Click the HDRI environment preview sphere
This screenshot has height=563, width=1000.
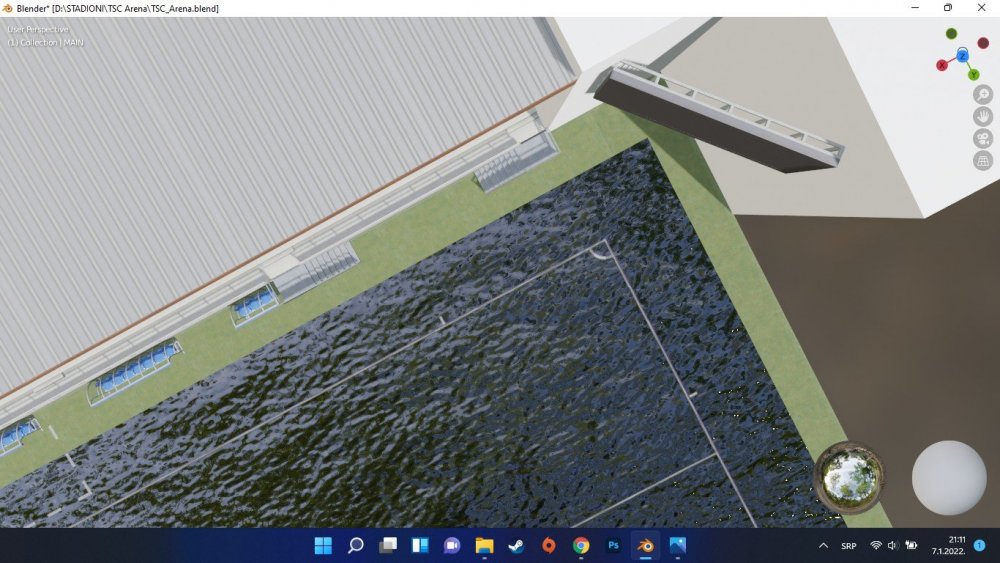[x=850, y=477]
